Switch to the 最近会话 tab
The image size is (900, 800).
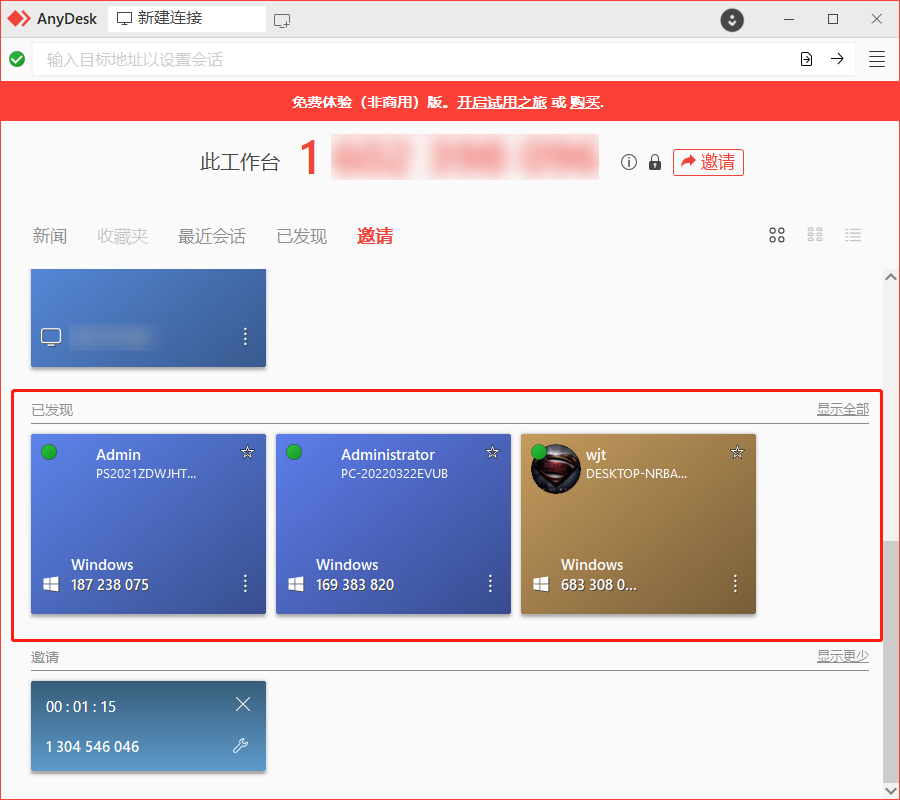(x=211, y=236)
